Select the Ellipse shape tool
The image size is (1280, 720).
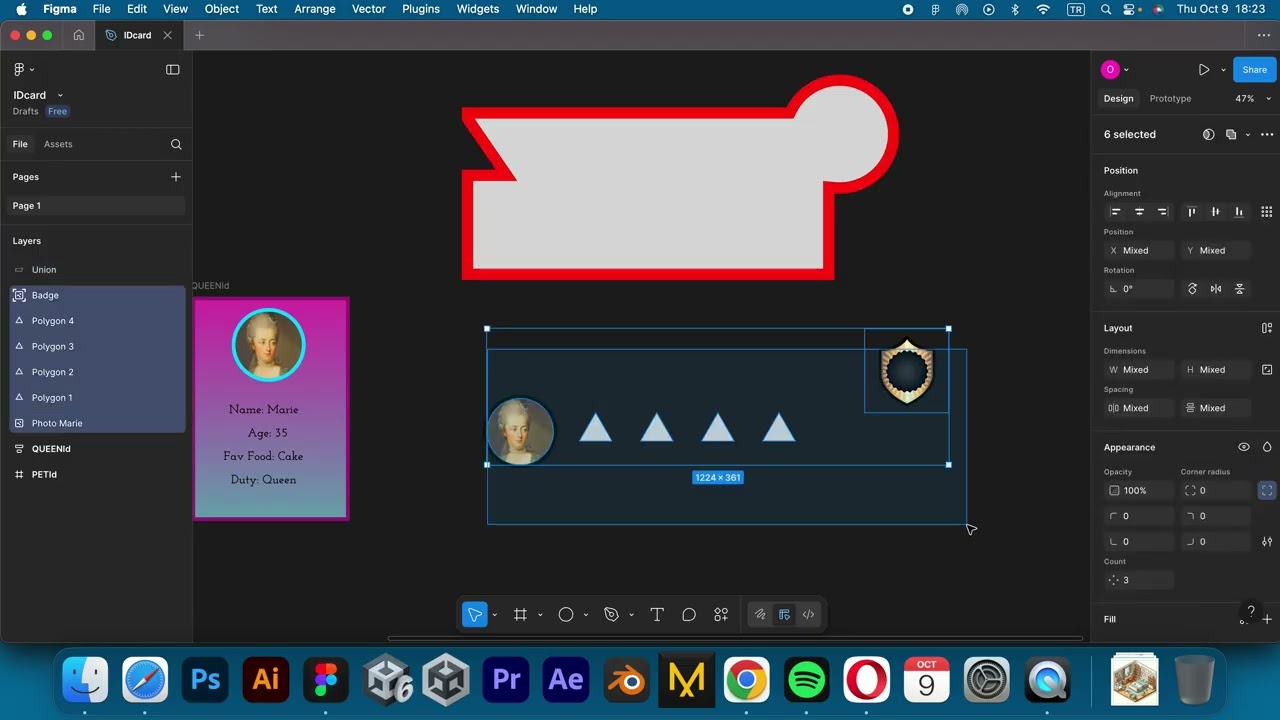click(x=566, y=614)
